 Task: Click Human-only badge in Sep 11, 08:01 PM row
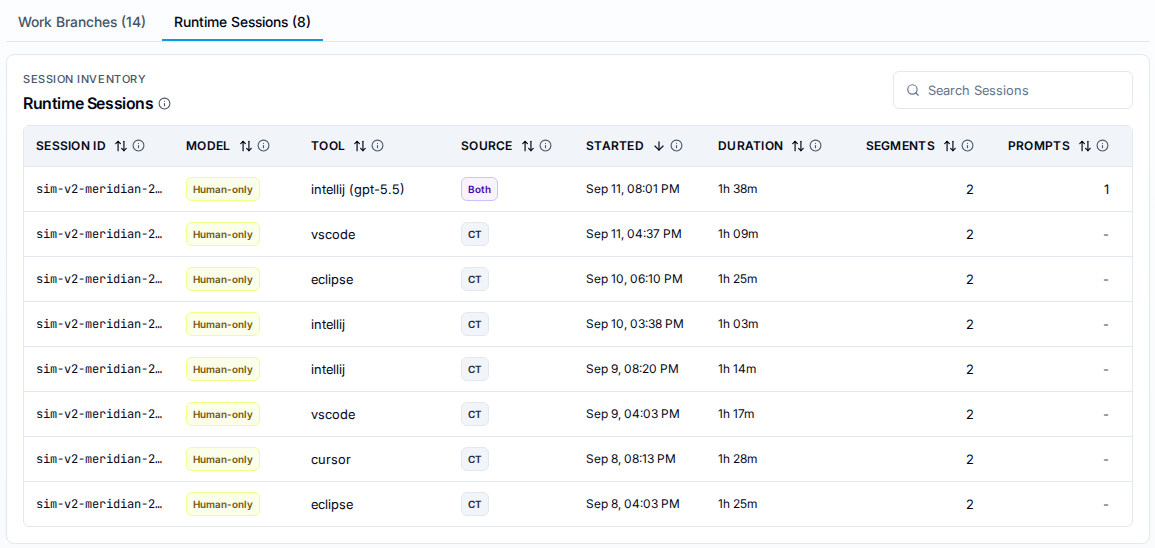[222, 189]
